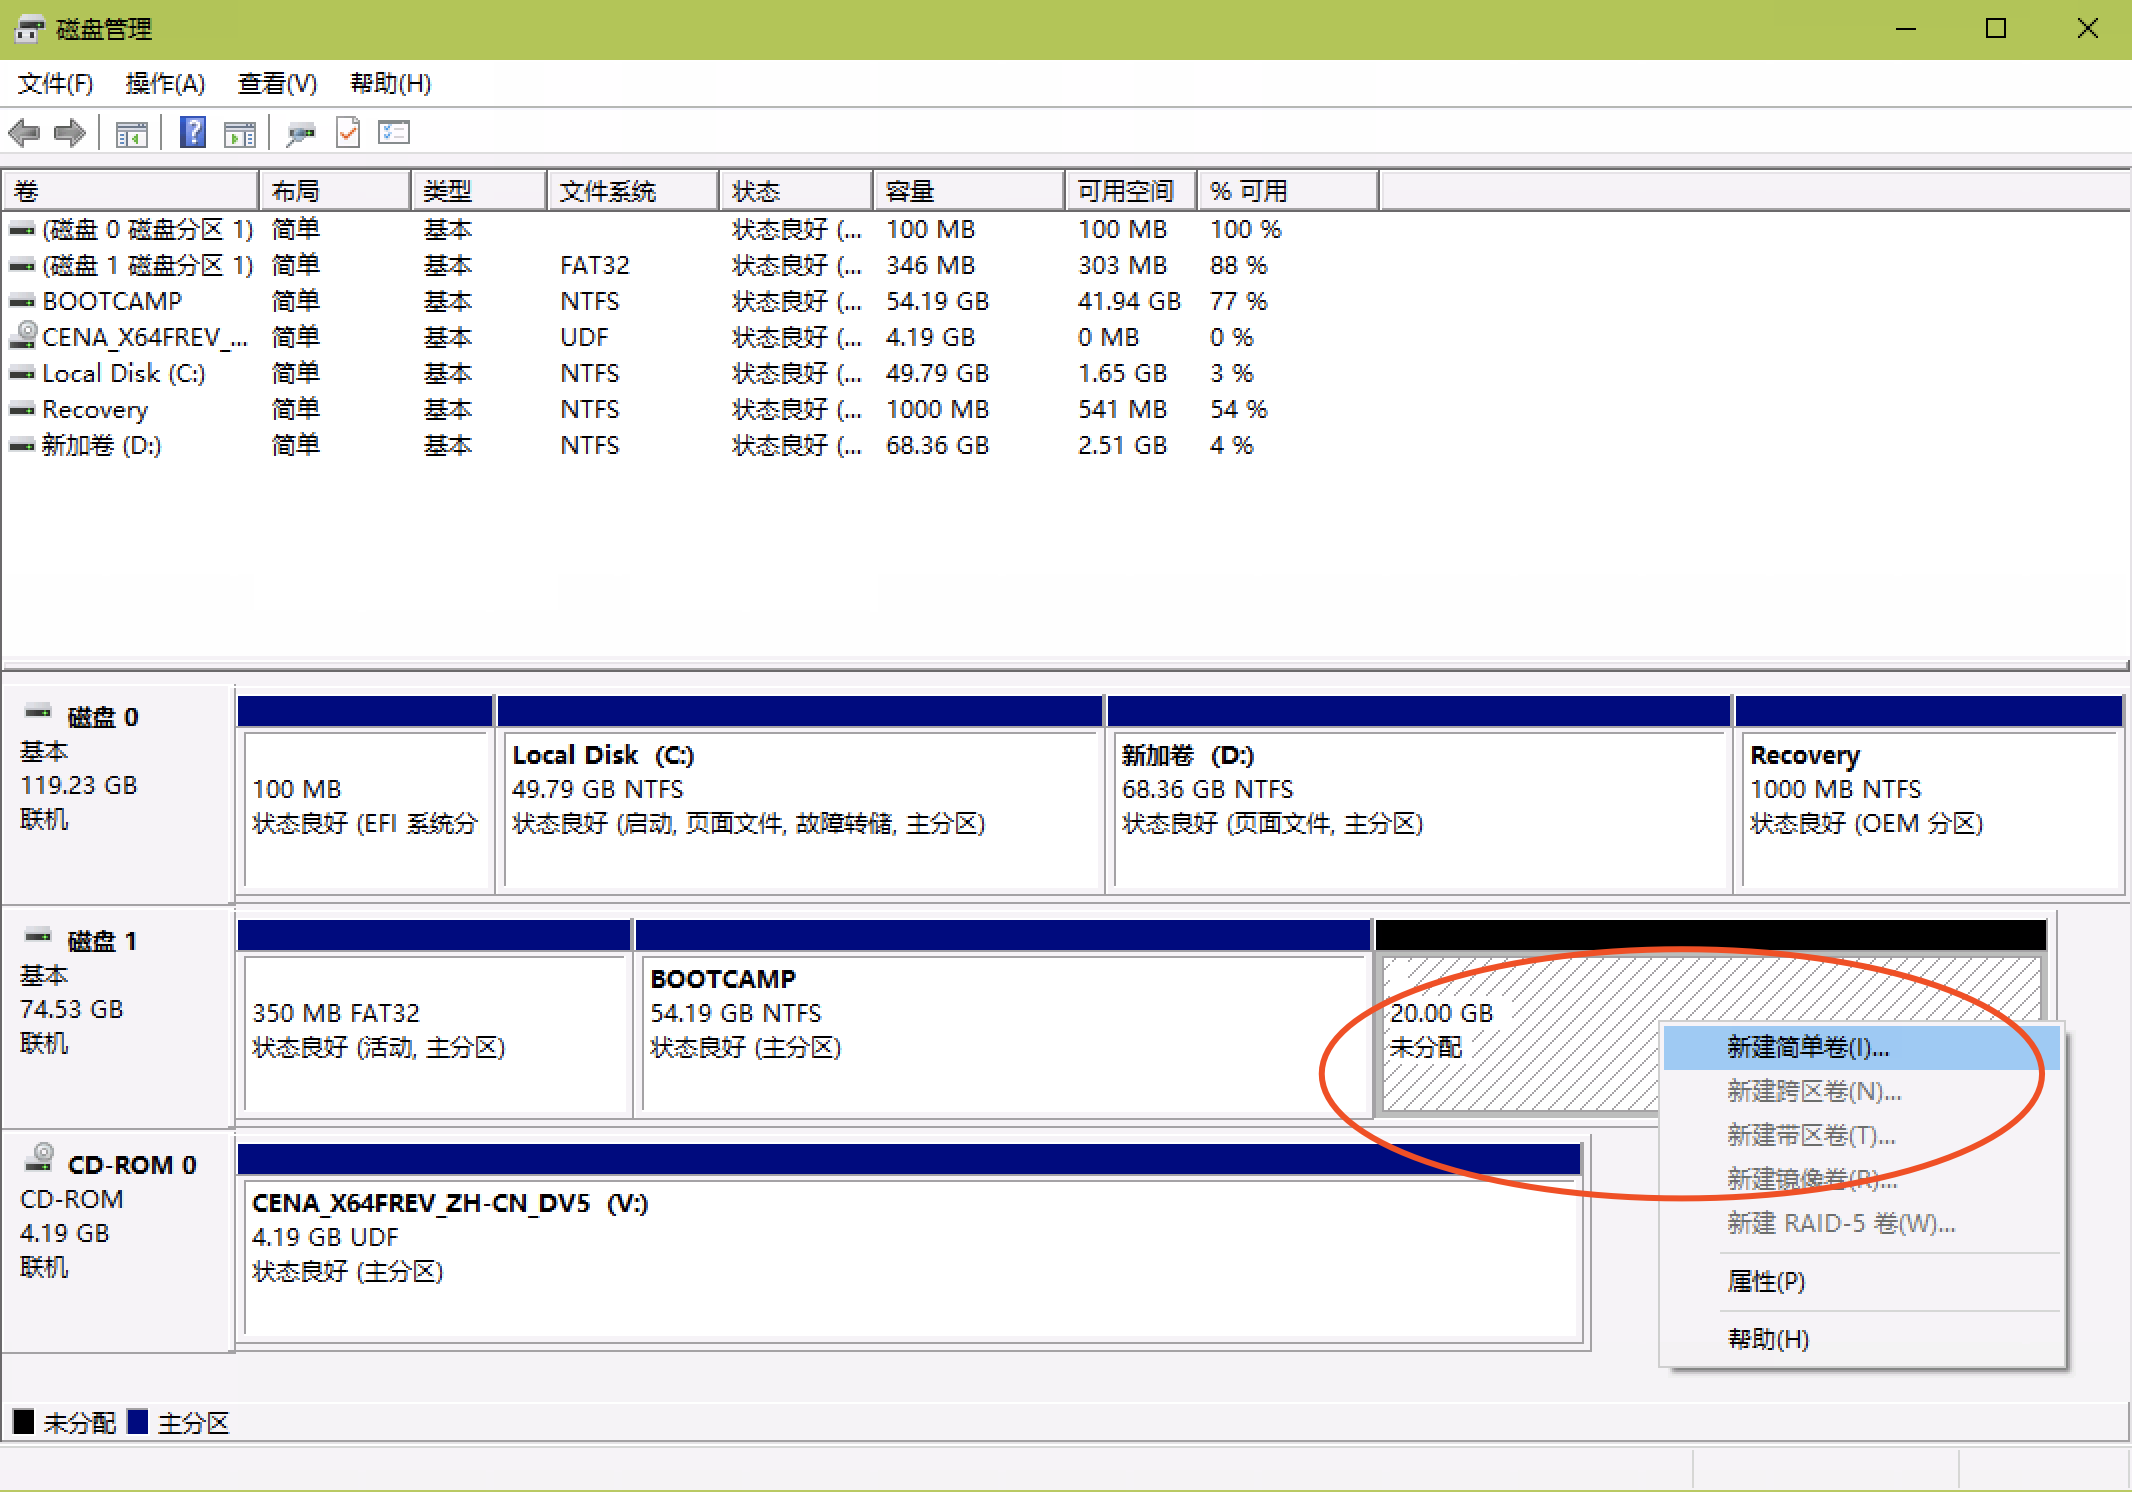
Task: Select 属性(P) in the context menu
Action: tap(1765, 1281)
